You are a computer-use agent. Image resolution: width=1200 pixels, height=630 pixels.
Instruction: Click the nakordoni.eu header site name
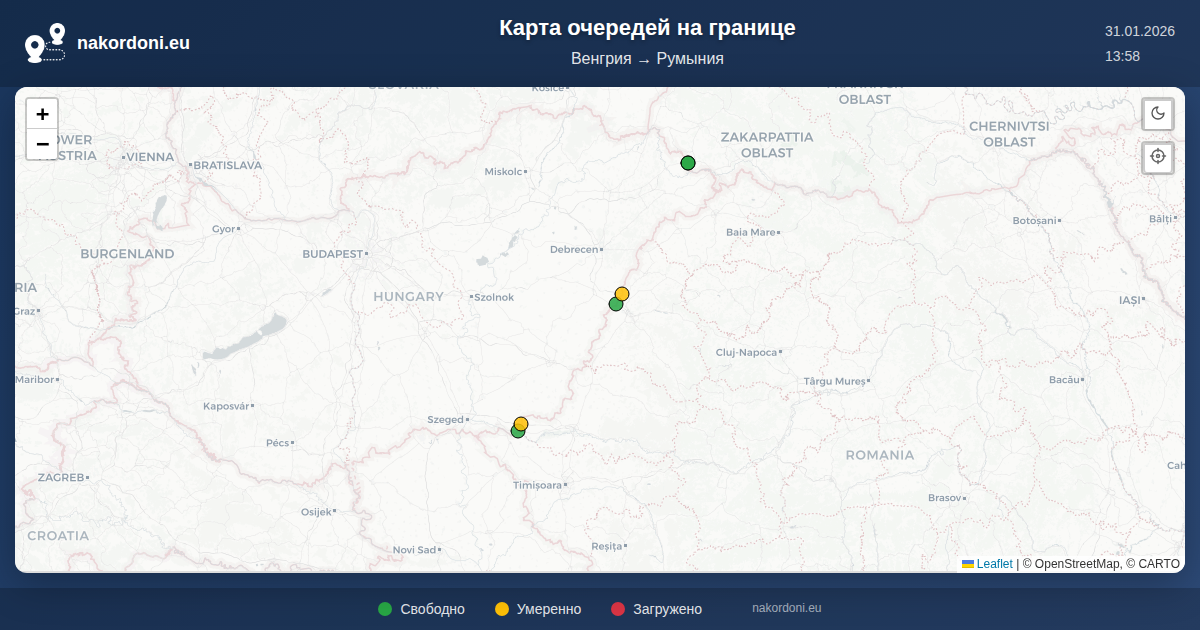[133, 43]
